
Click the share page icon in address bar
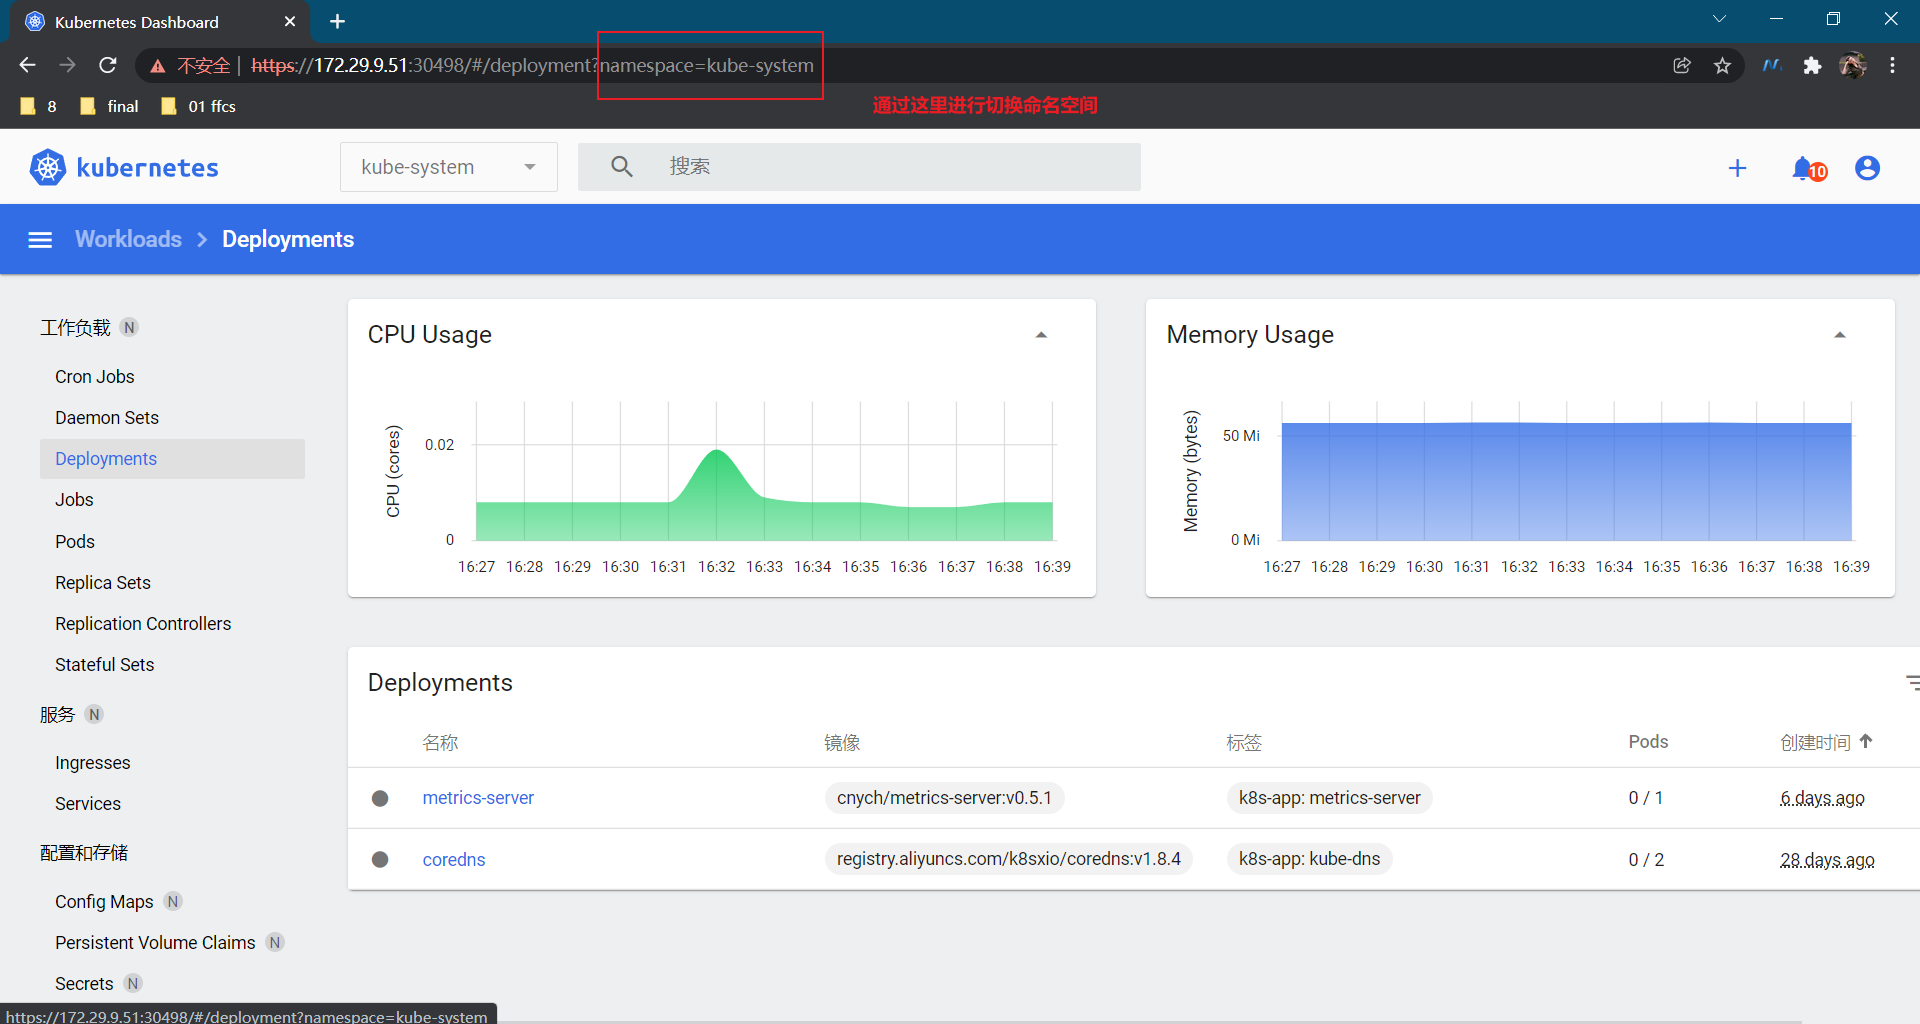click(1682, 65)
